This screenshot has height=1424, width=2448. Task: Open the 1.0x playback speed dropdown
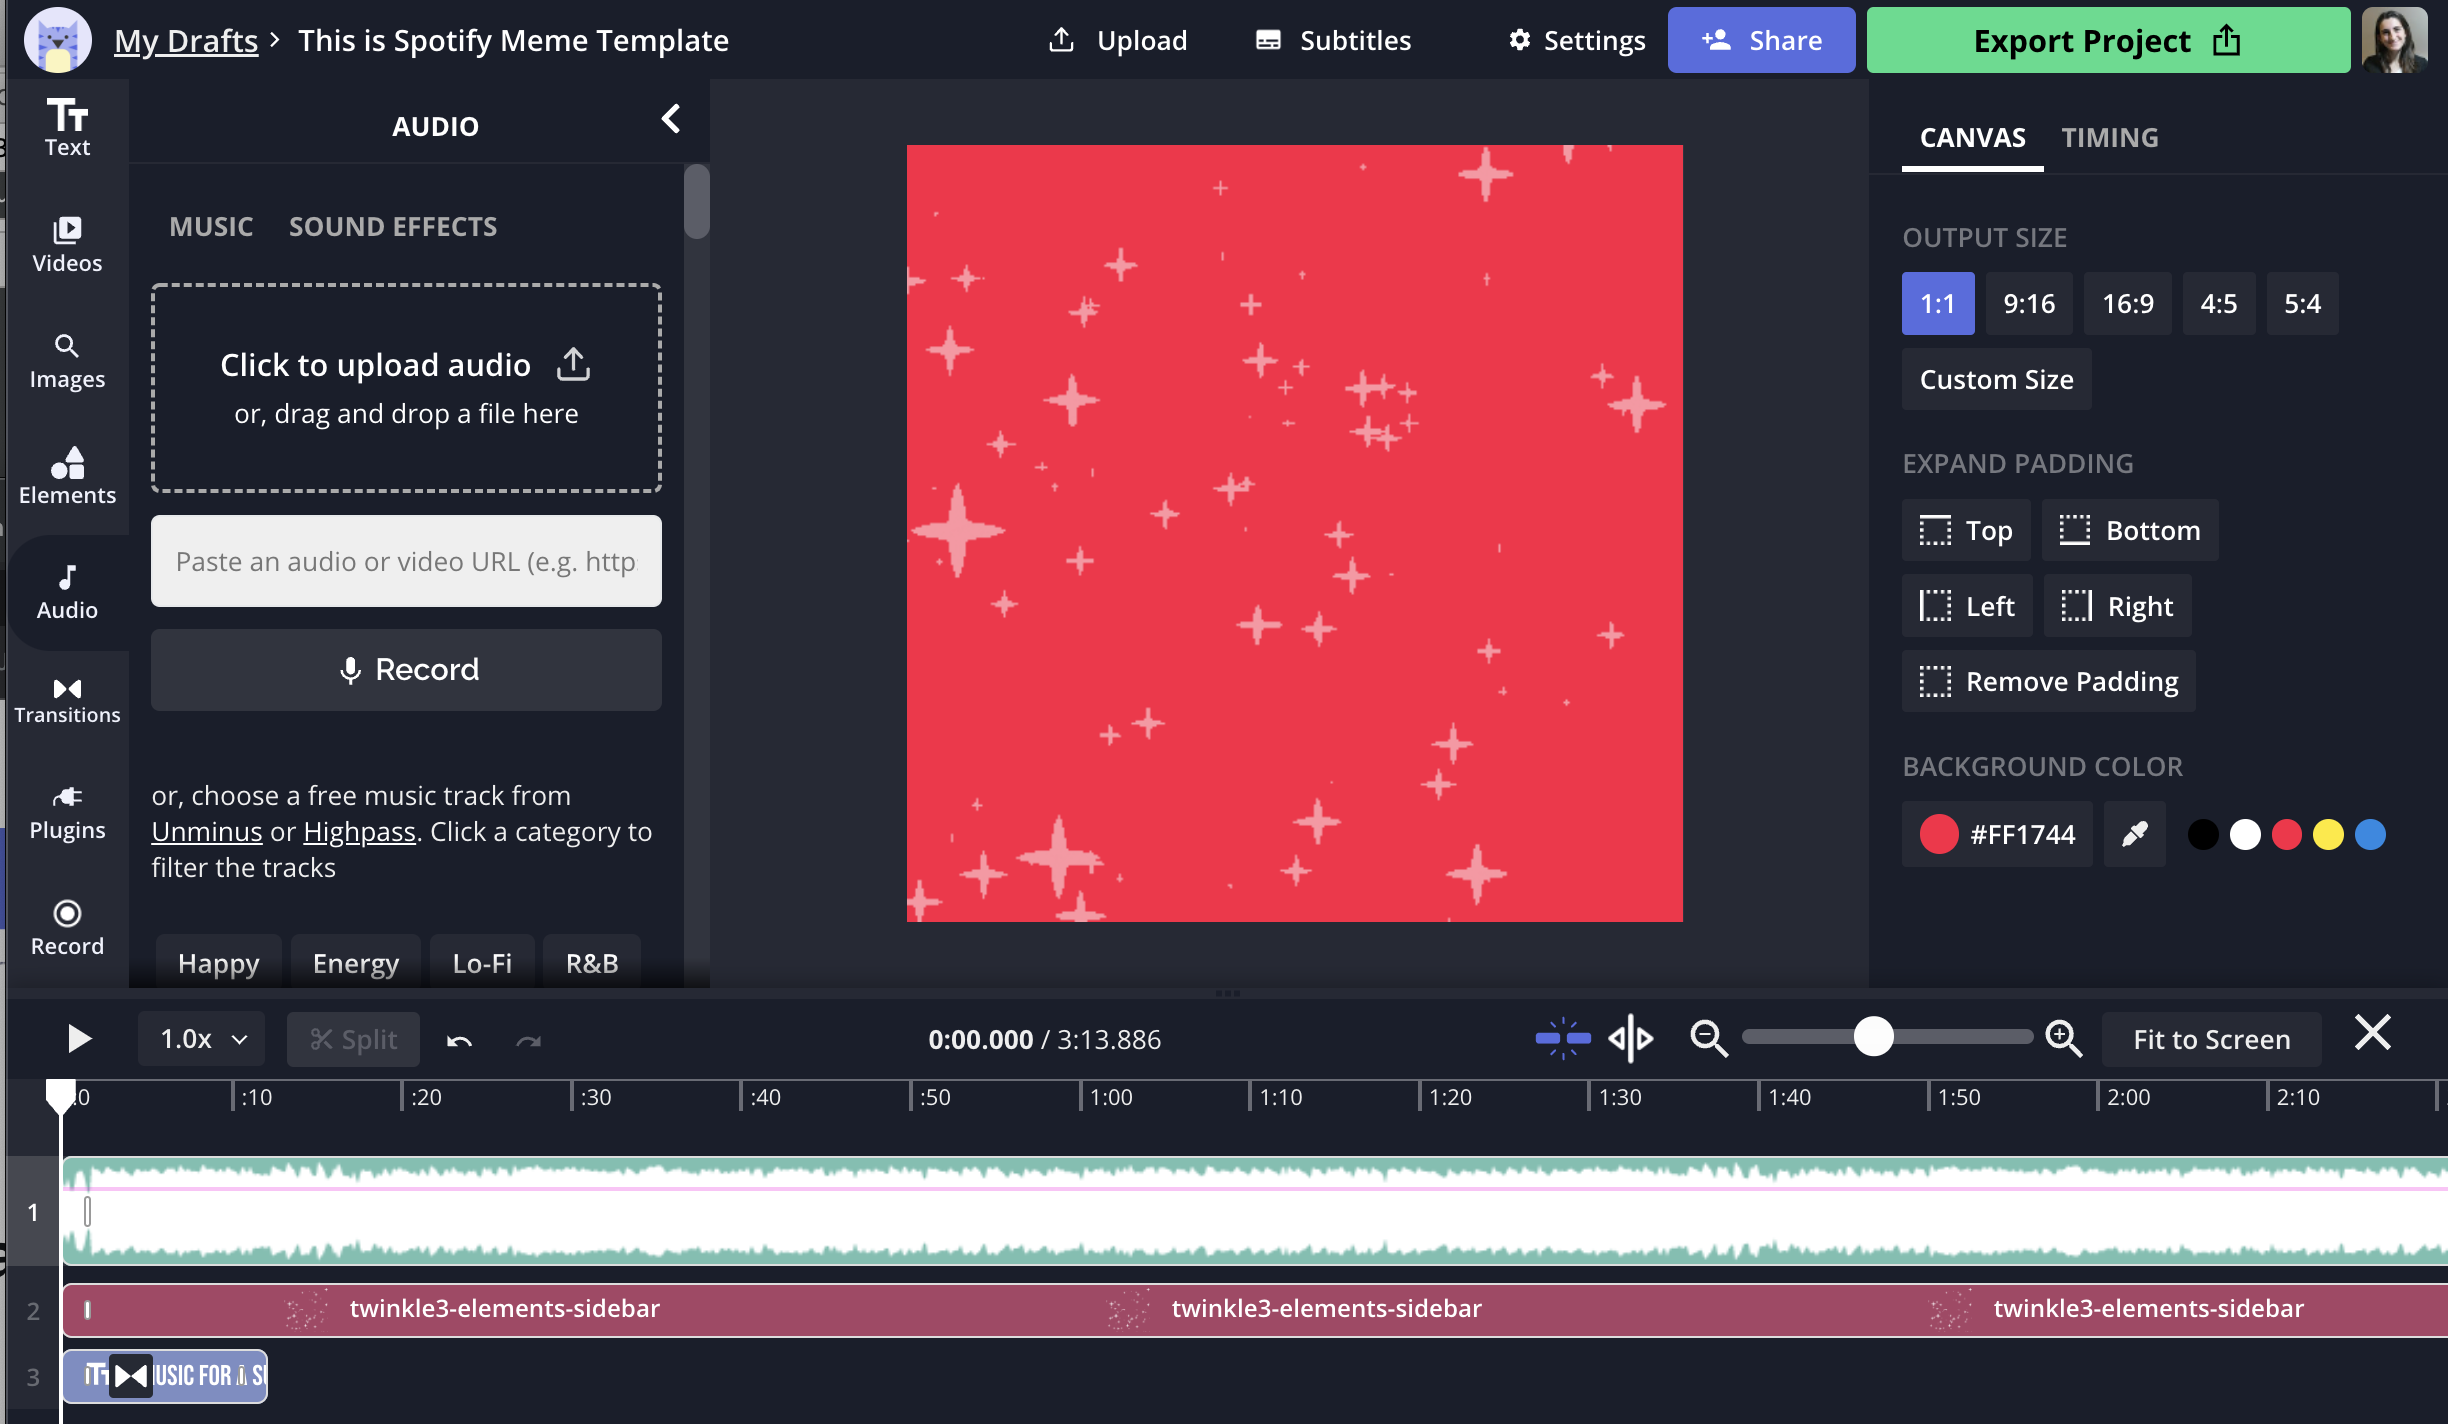click(202, 1039)
